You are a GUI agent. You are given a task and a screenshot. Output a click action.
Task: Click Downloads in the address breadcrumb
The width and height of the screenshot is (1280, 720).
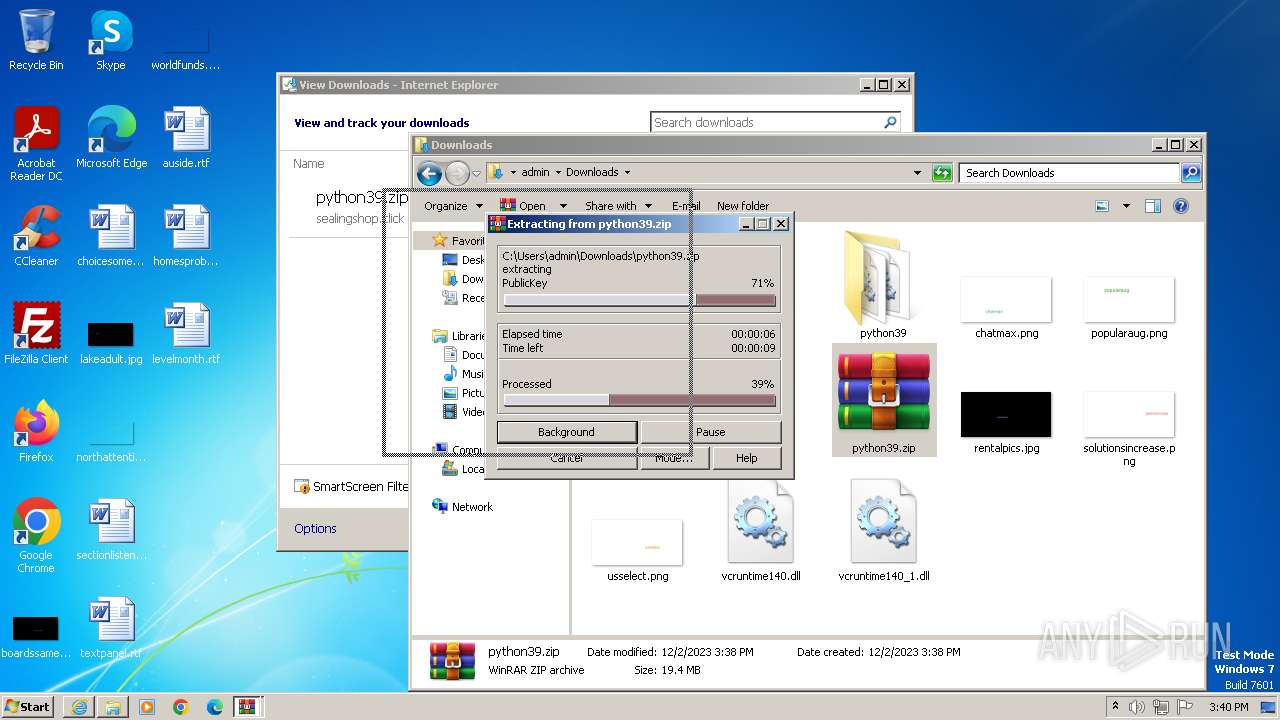(592, 172)
